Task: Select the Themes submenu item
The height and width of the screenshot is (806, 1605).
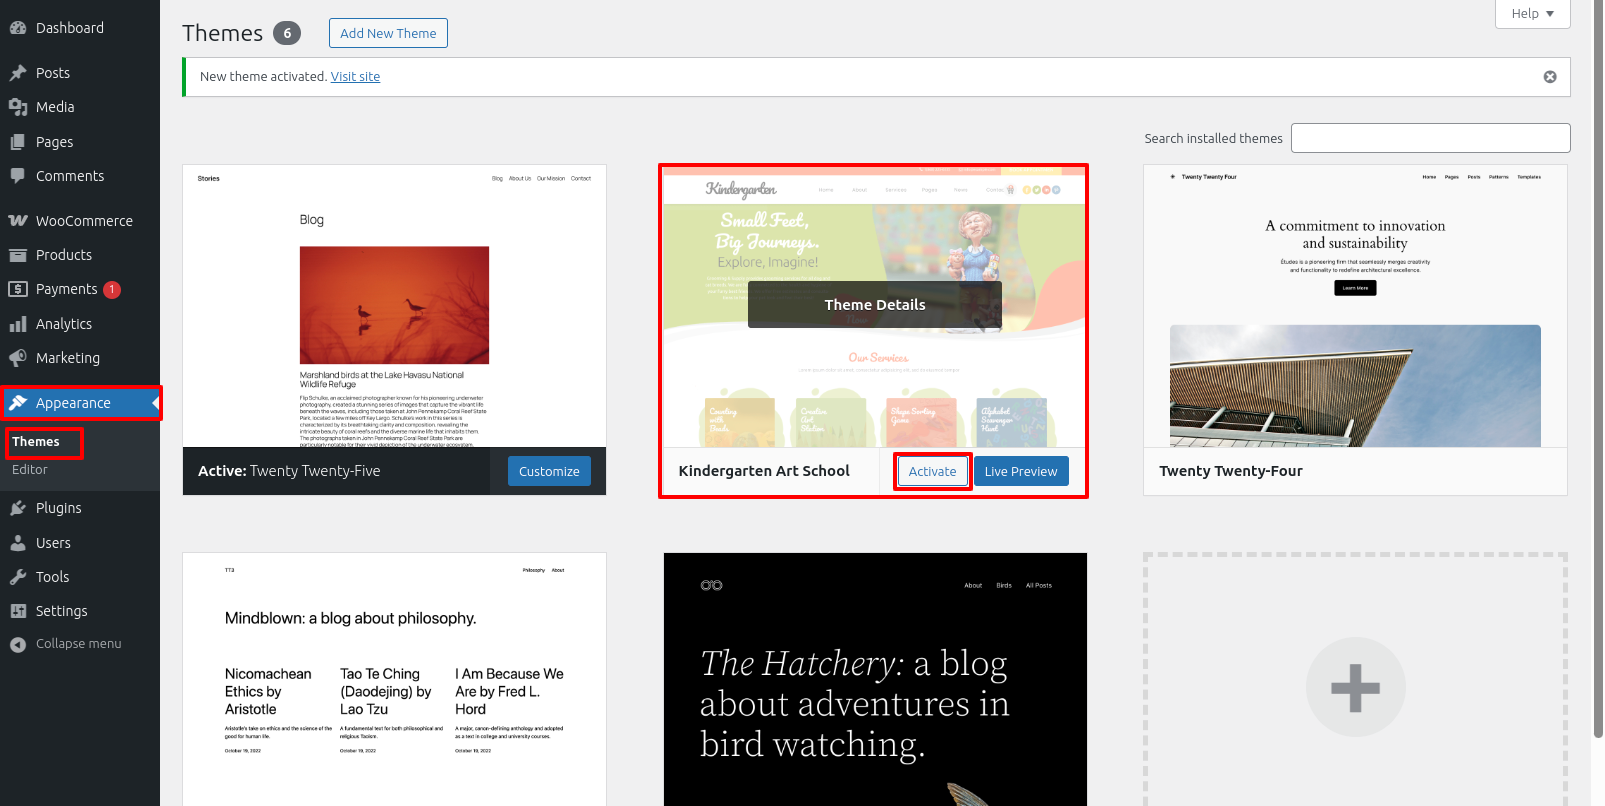Action: tap(36, 442)
